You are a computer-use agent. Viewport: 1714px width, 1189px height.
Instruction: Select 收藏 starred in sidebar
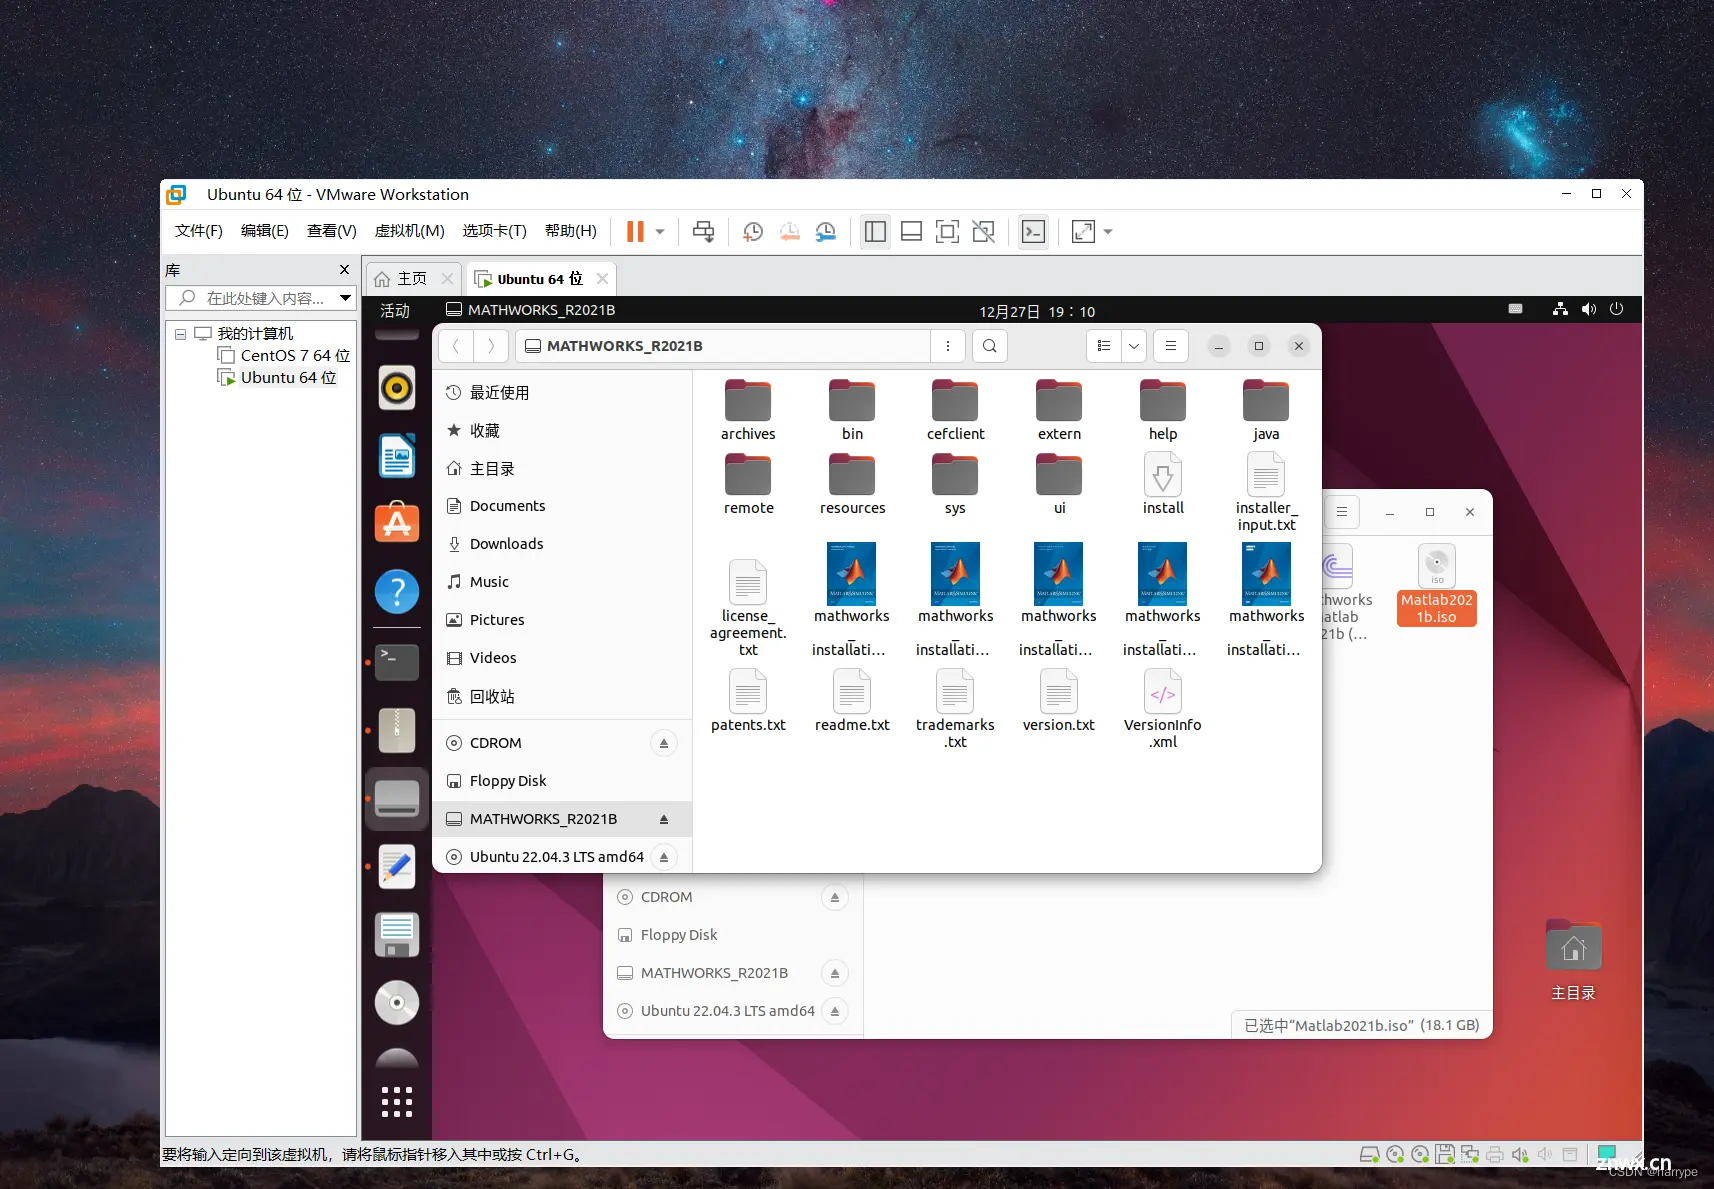coord(562,431)
